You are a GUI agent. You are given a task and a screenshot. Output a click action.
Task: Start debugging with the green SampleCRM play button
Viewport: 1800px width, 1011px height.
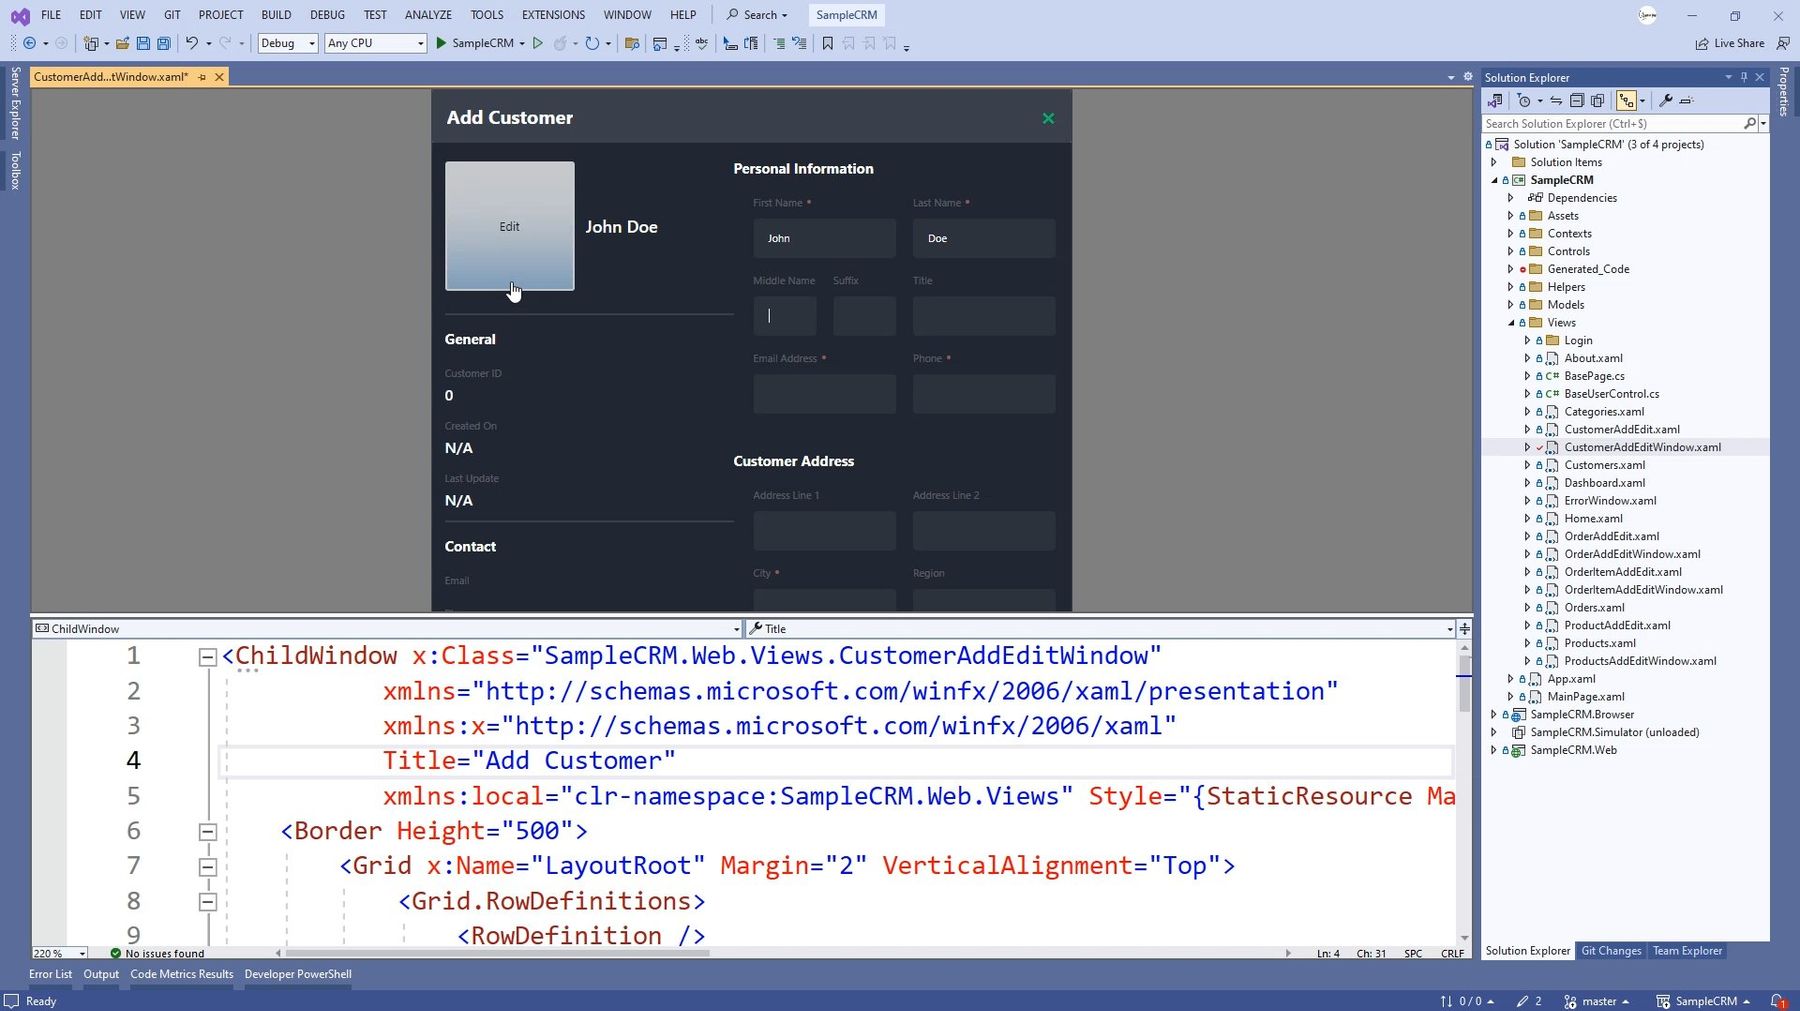441,43
